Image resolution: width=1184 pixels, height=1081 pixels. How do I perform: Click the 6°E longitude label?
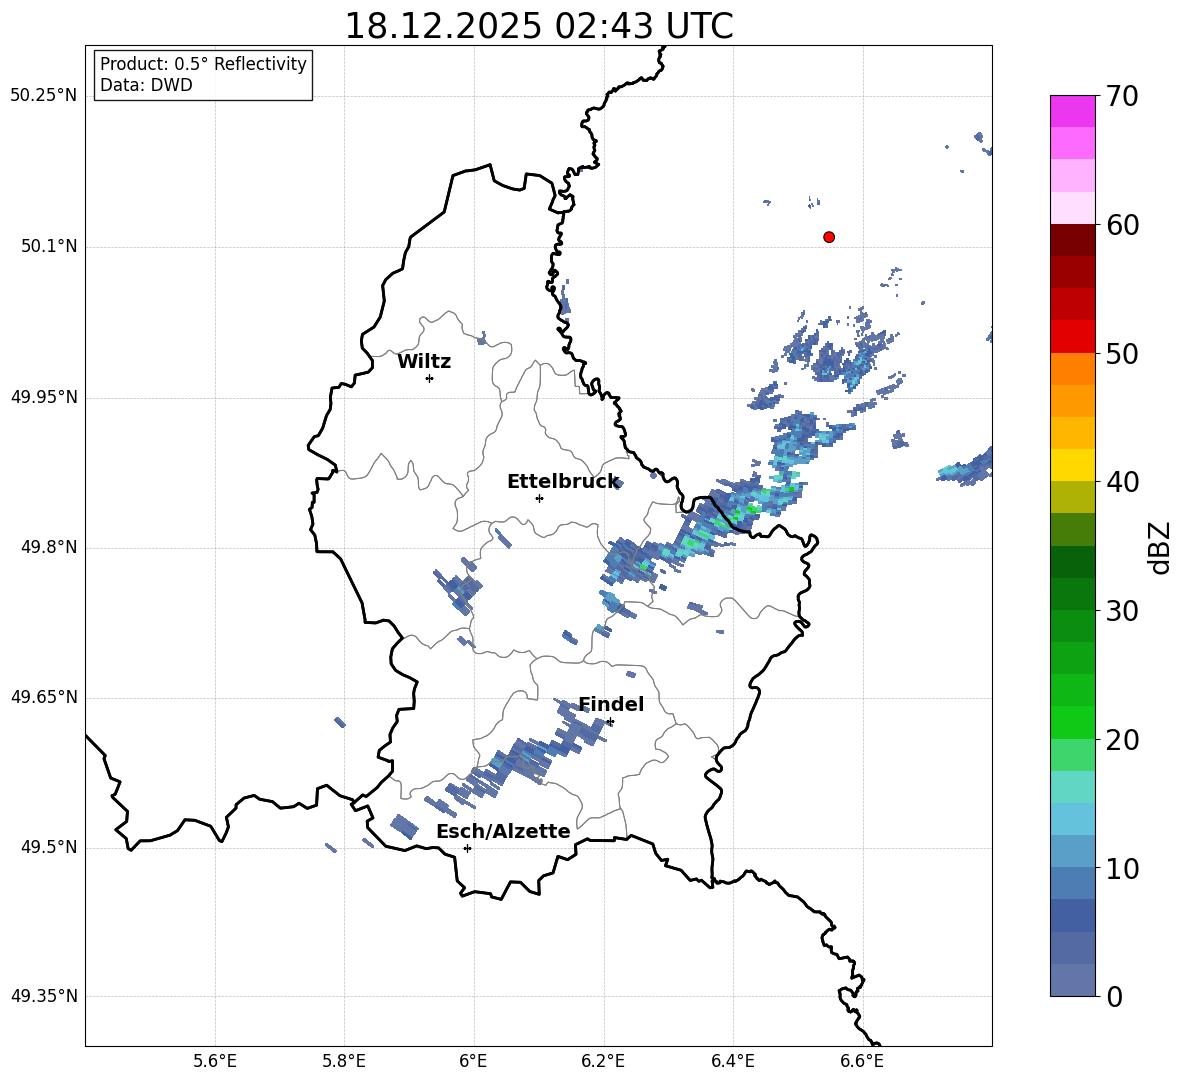473,1061
